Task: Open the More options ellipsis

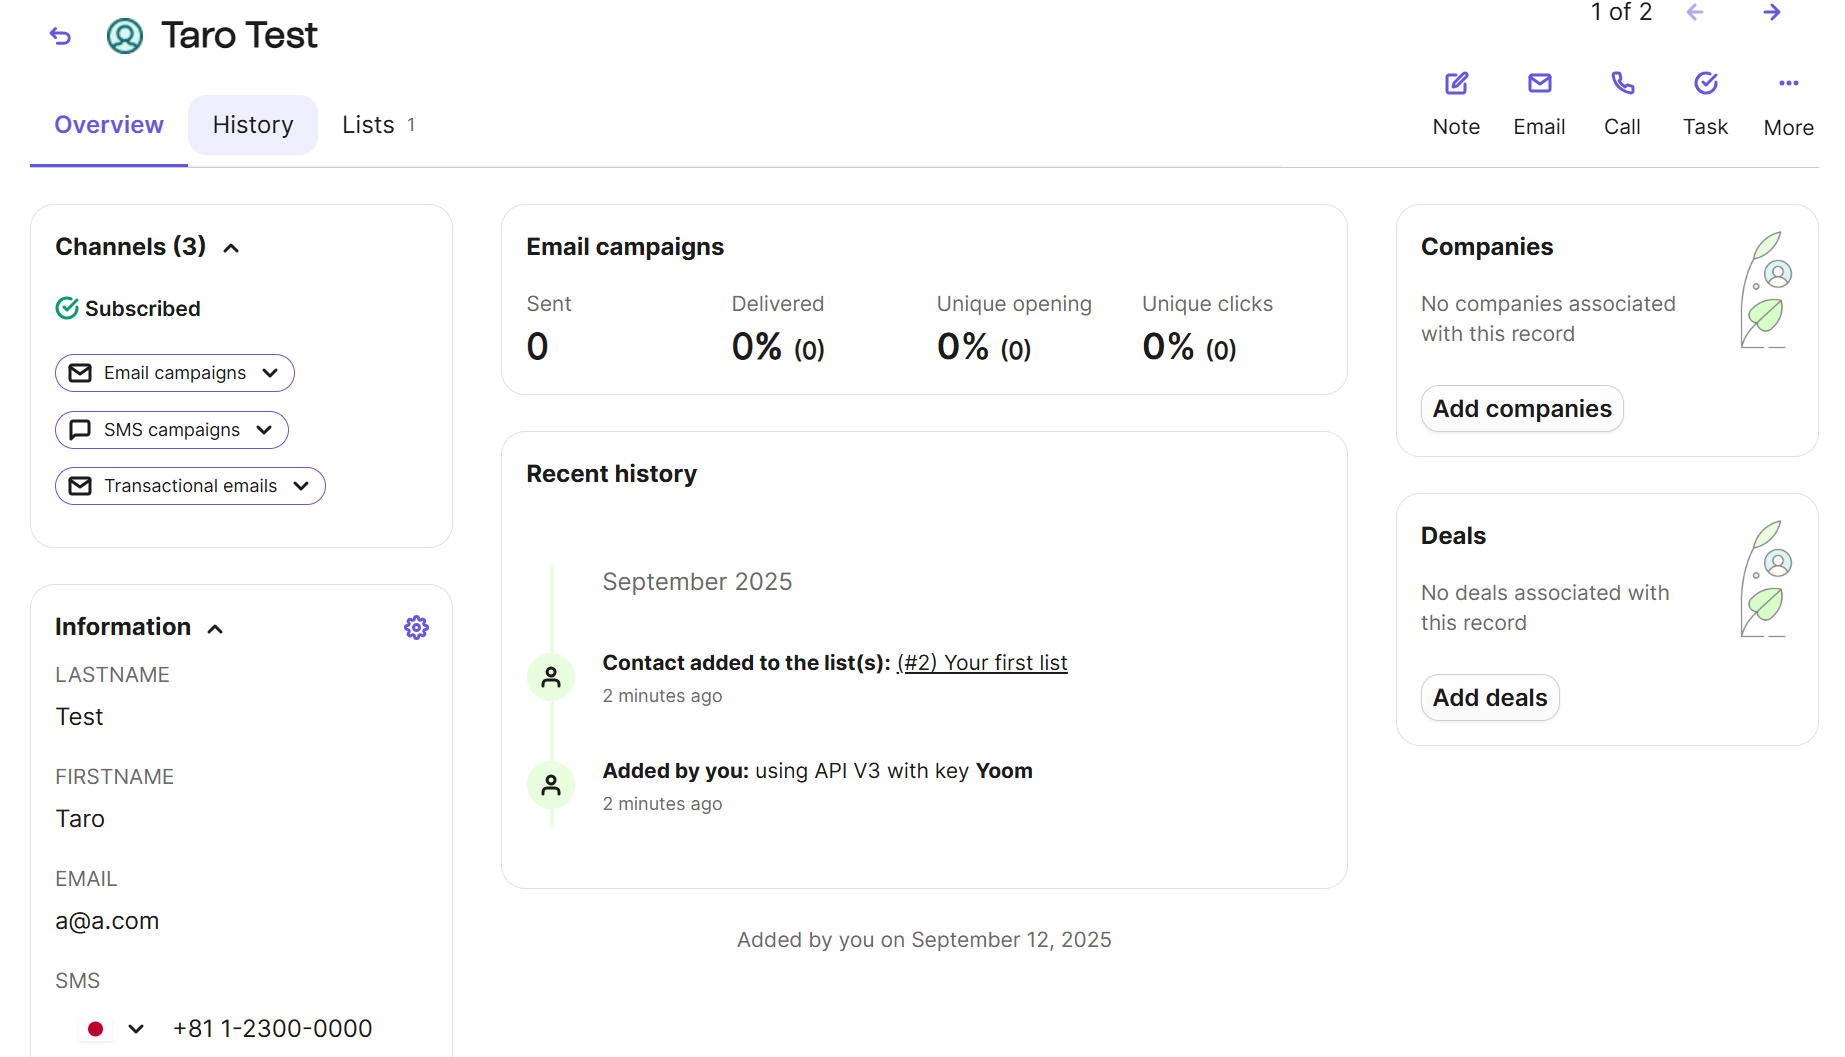Action: [x=1788, y=84]
